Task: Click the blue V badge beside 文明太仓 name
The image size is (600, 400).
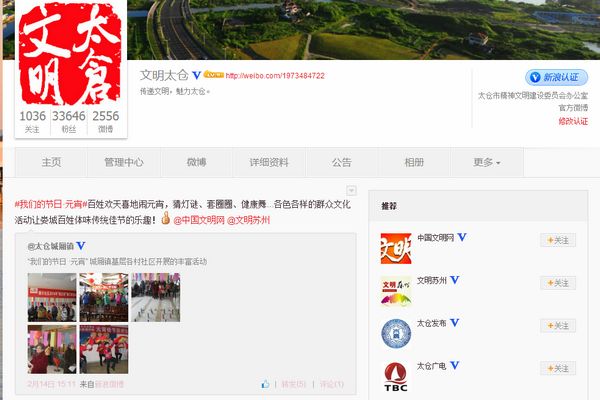Action: click(196, 75)
